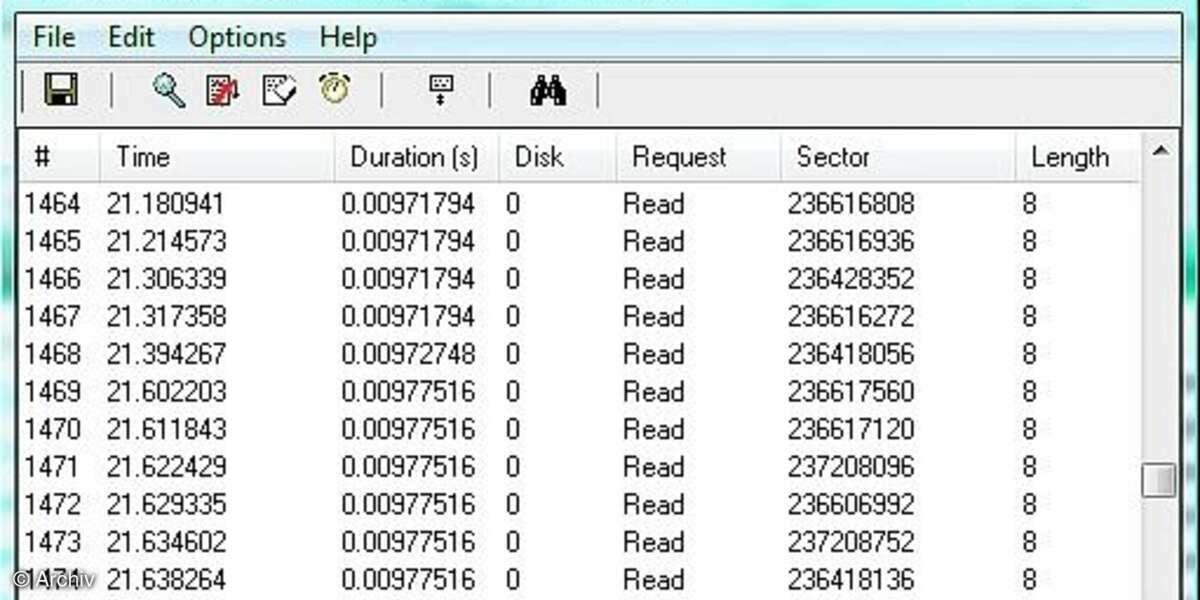Toggle event capture with the magnifier icon
Viewport: 1200px width, 600px height.
[167, 90]
